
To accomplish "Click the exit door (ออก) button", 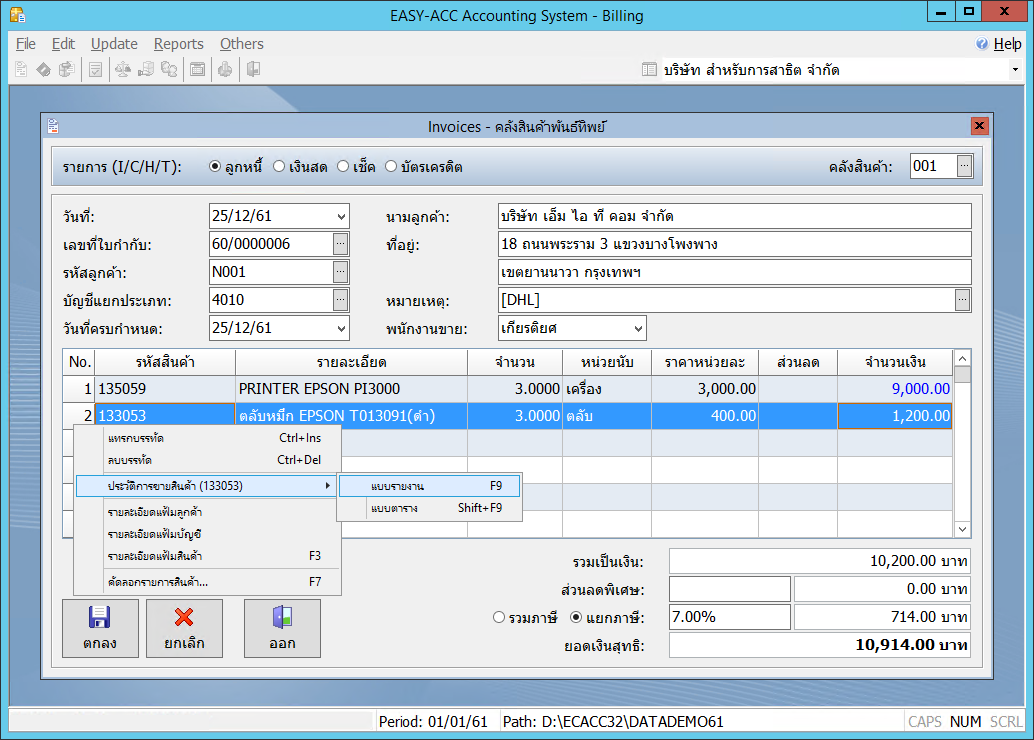I will (x=282, y=627).
